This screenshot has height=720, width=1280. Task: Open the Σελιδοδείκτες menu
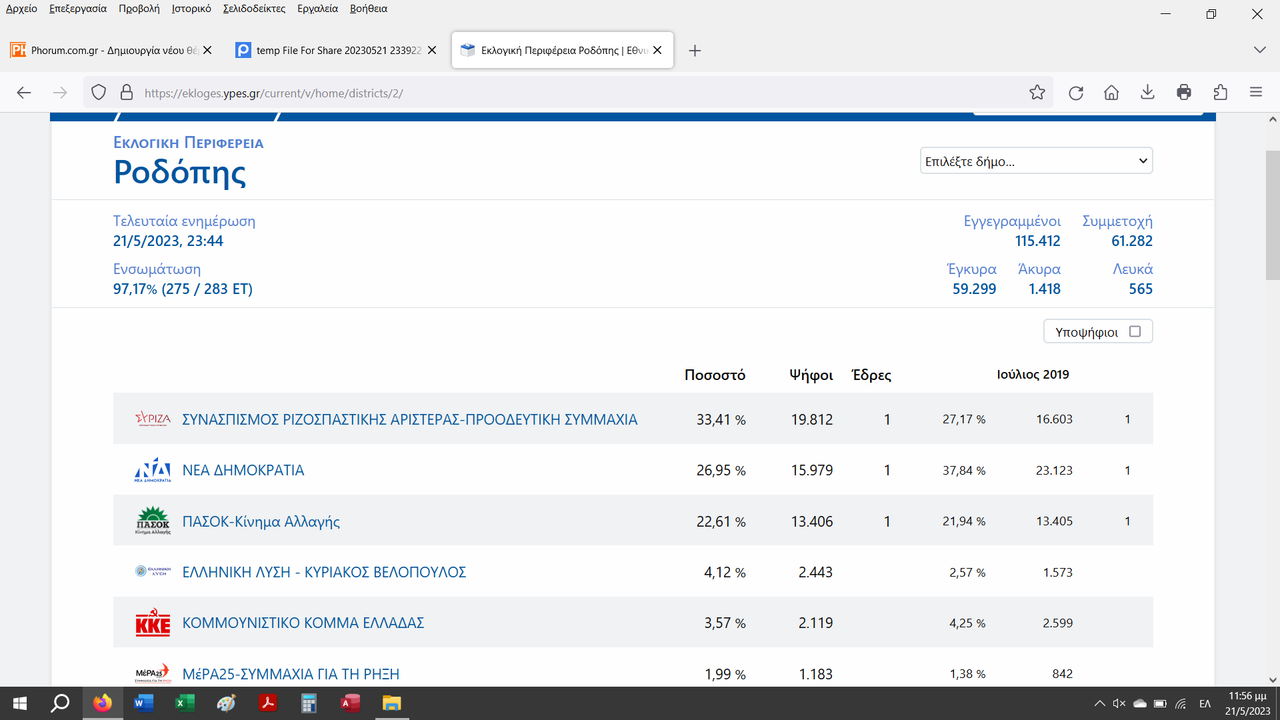click(255, 9)
